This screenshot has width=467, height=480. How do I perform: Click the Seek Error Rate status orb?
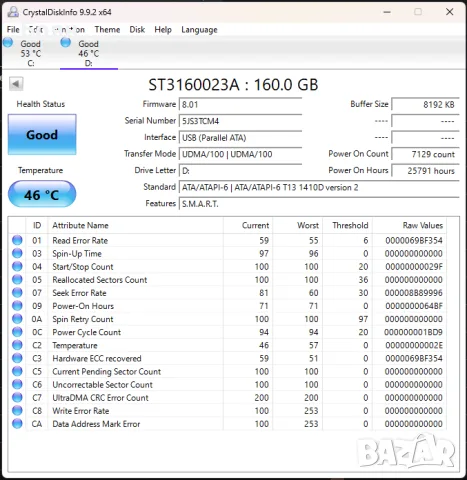17,293
